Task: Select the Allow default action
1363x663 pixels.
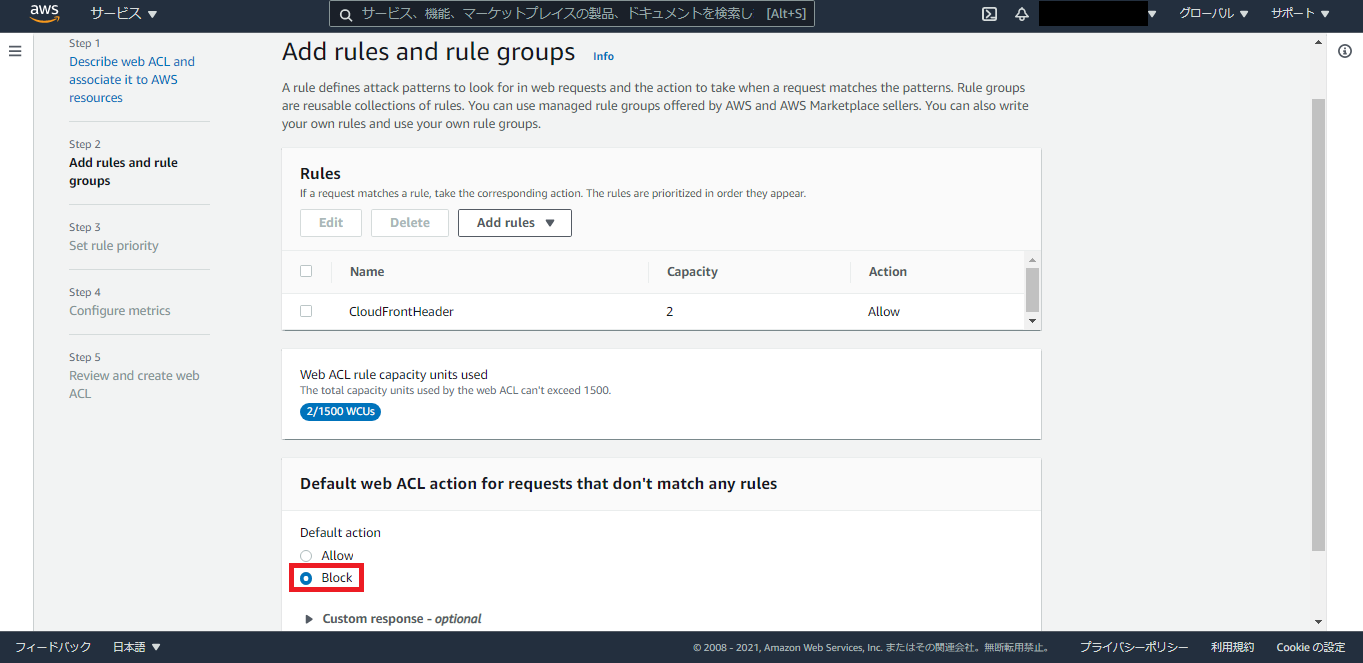Action: [306, 556]
